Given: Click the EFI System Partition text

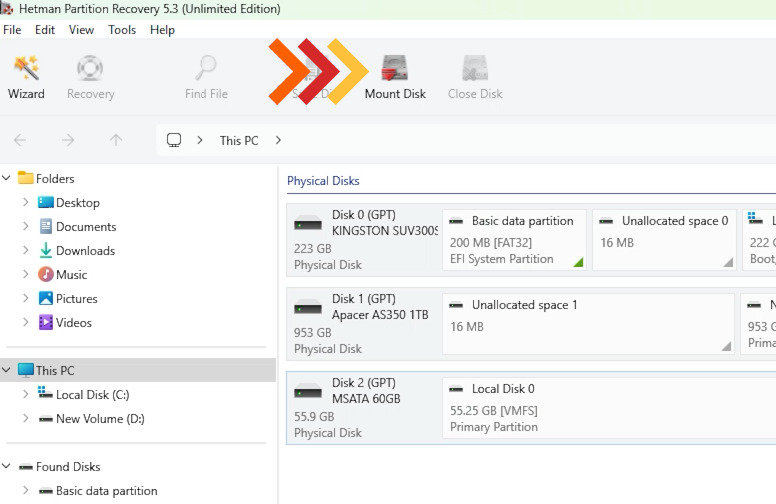Looking at the screenshot, I should (501, 259).
